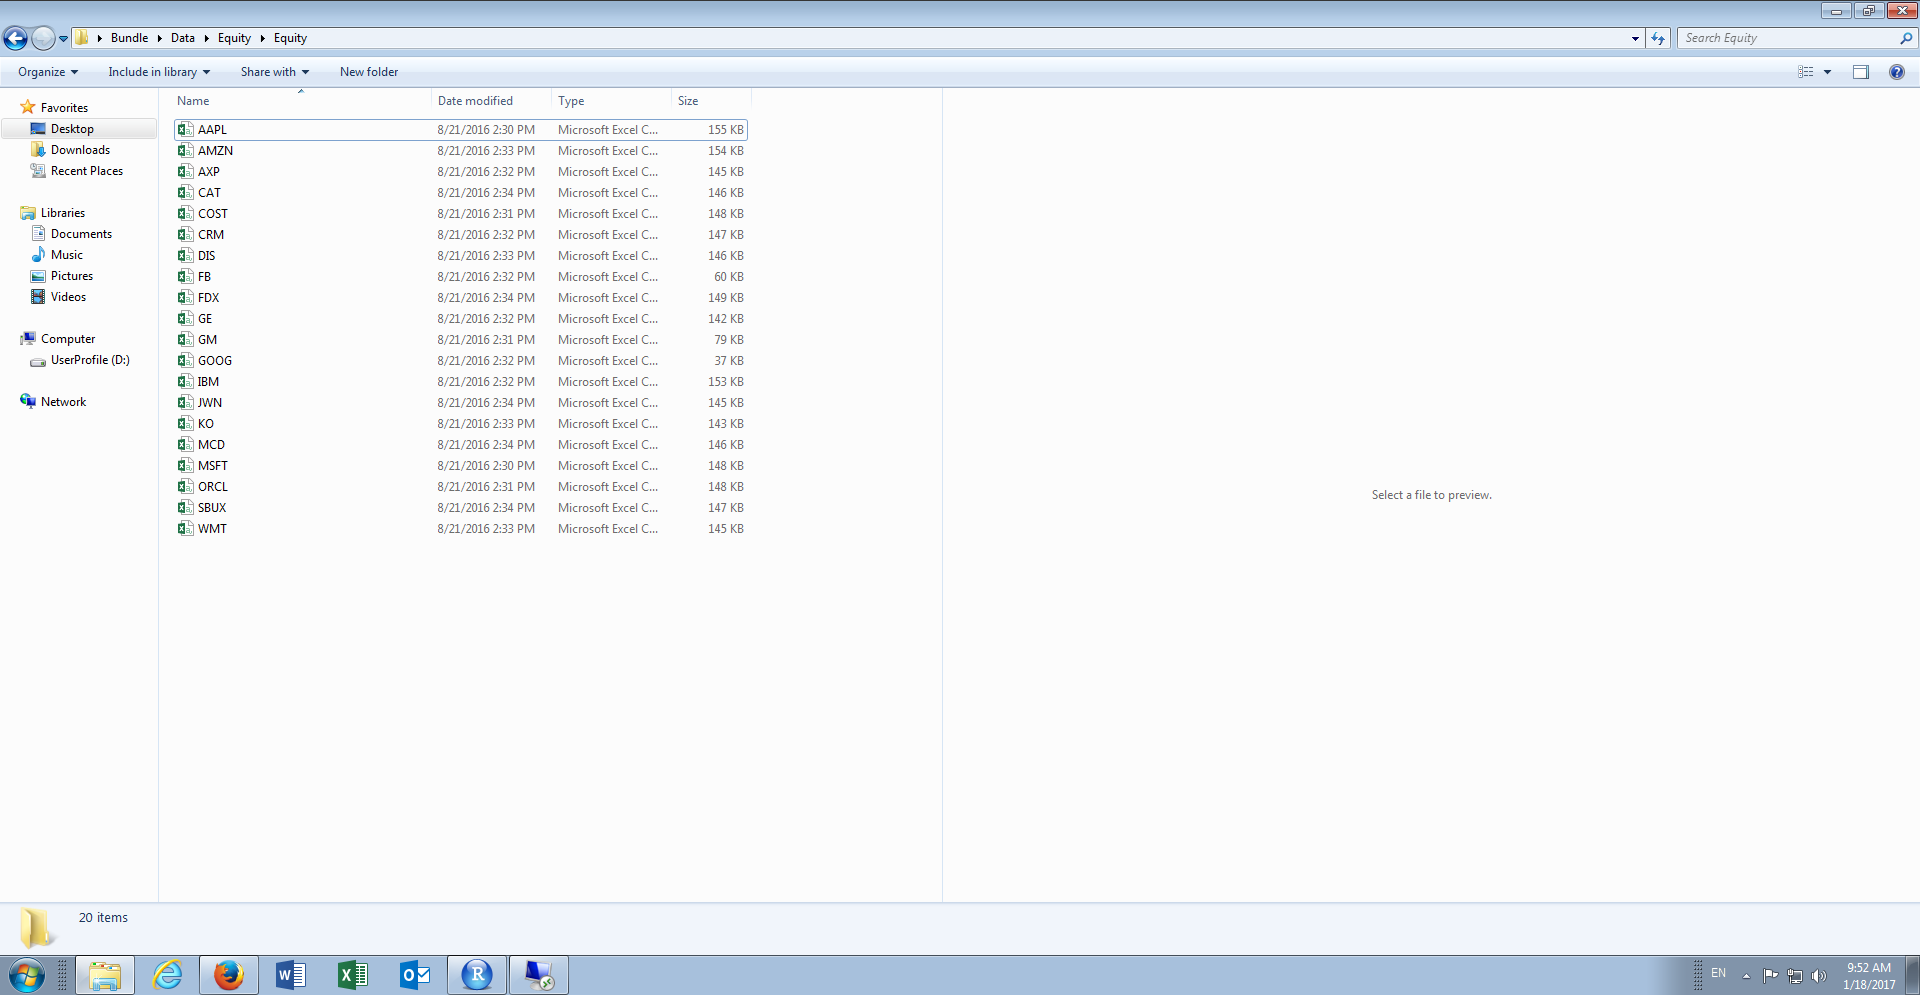This screenshot has height=995, width=1920.
Task: Select the JWN file name
Action: point(210,403)
